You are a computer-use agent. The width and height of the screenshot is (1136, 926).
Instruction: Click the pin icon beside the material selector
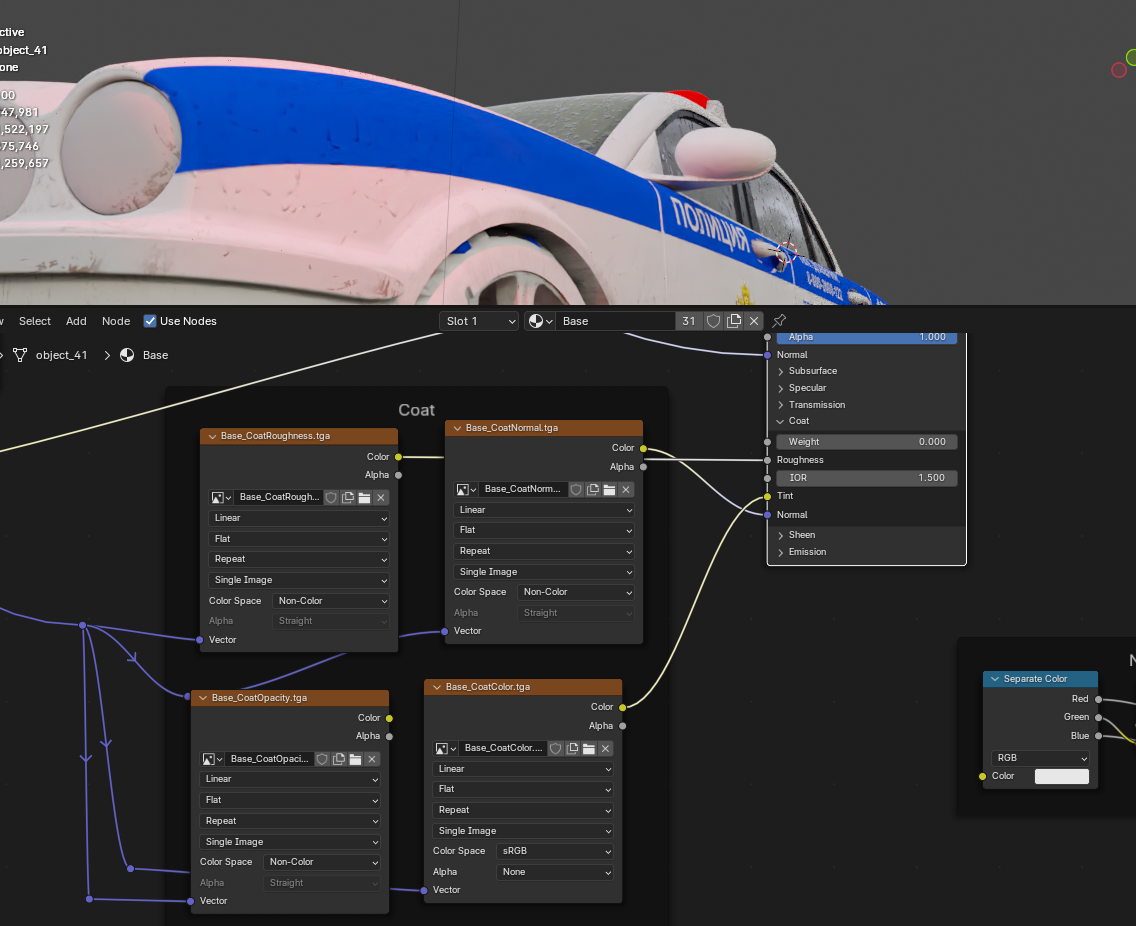click(780, 321)
